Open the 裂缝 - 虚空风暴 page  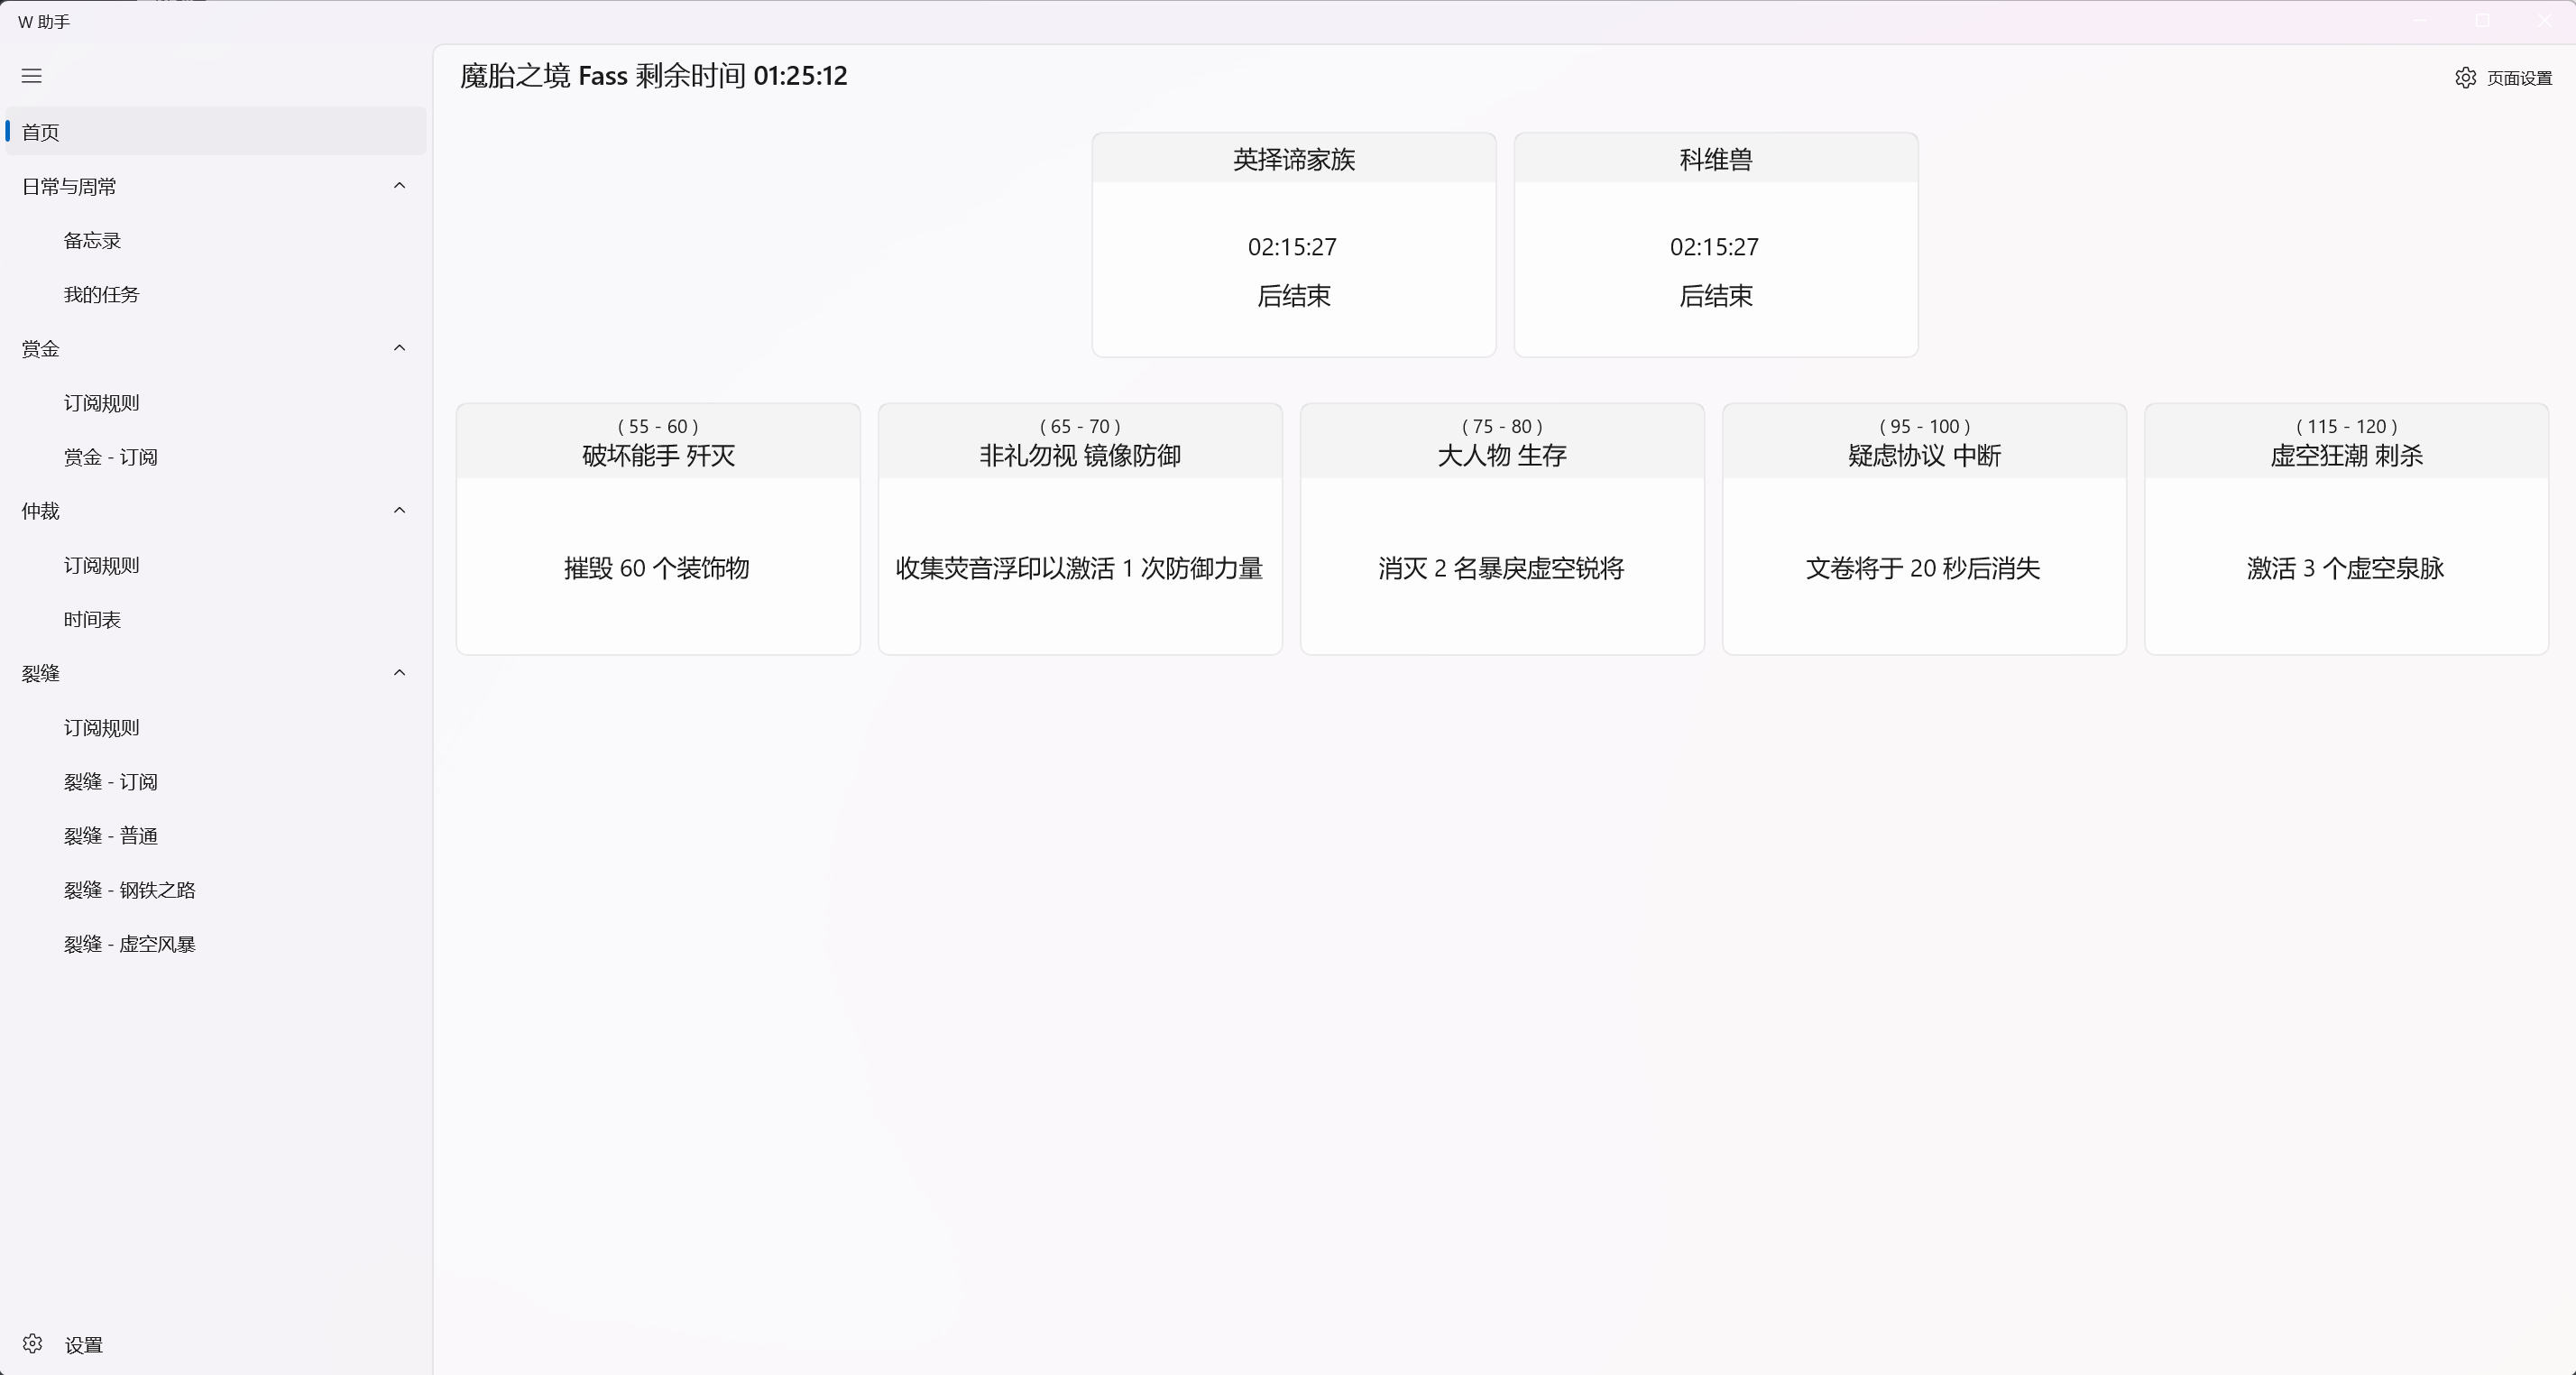(129, 944)
